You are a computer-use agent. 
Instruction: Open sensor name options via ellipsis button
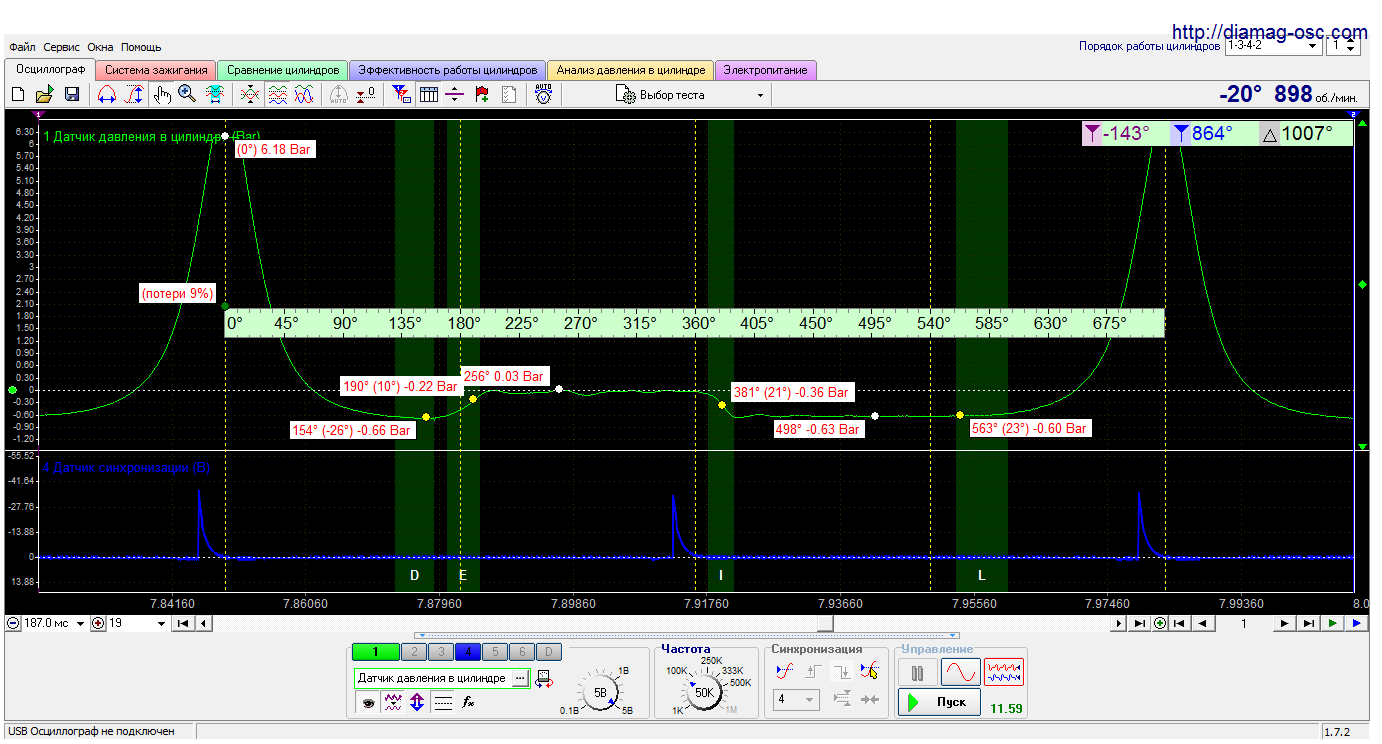(519, 678)
